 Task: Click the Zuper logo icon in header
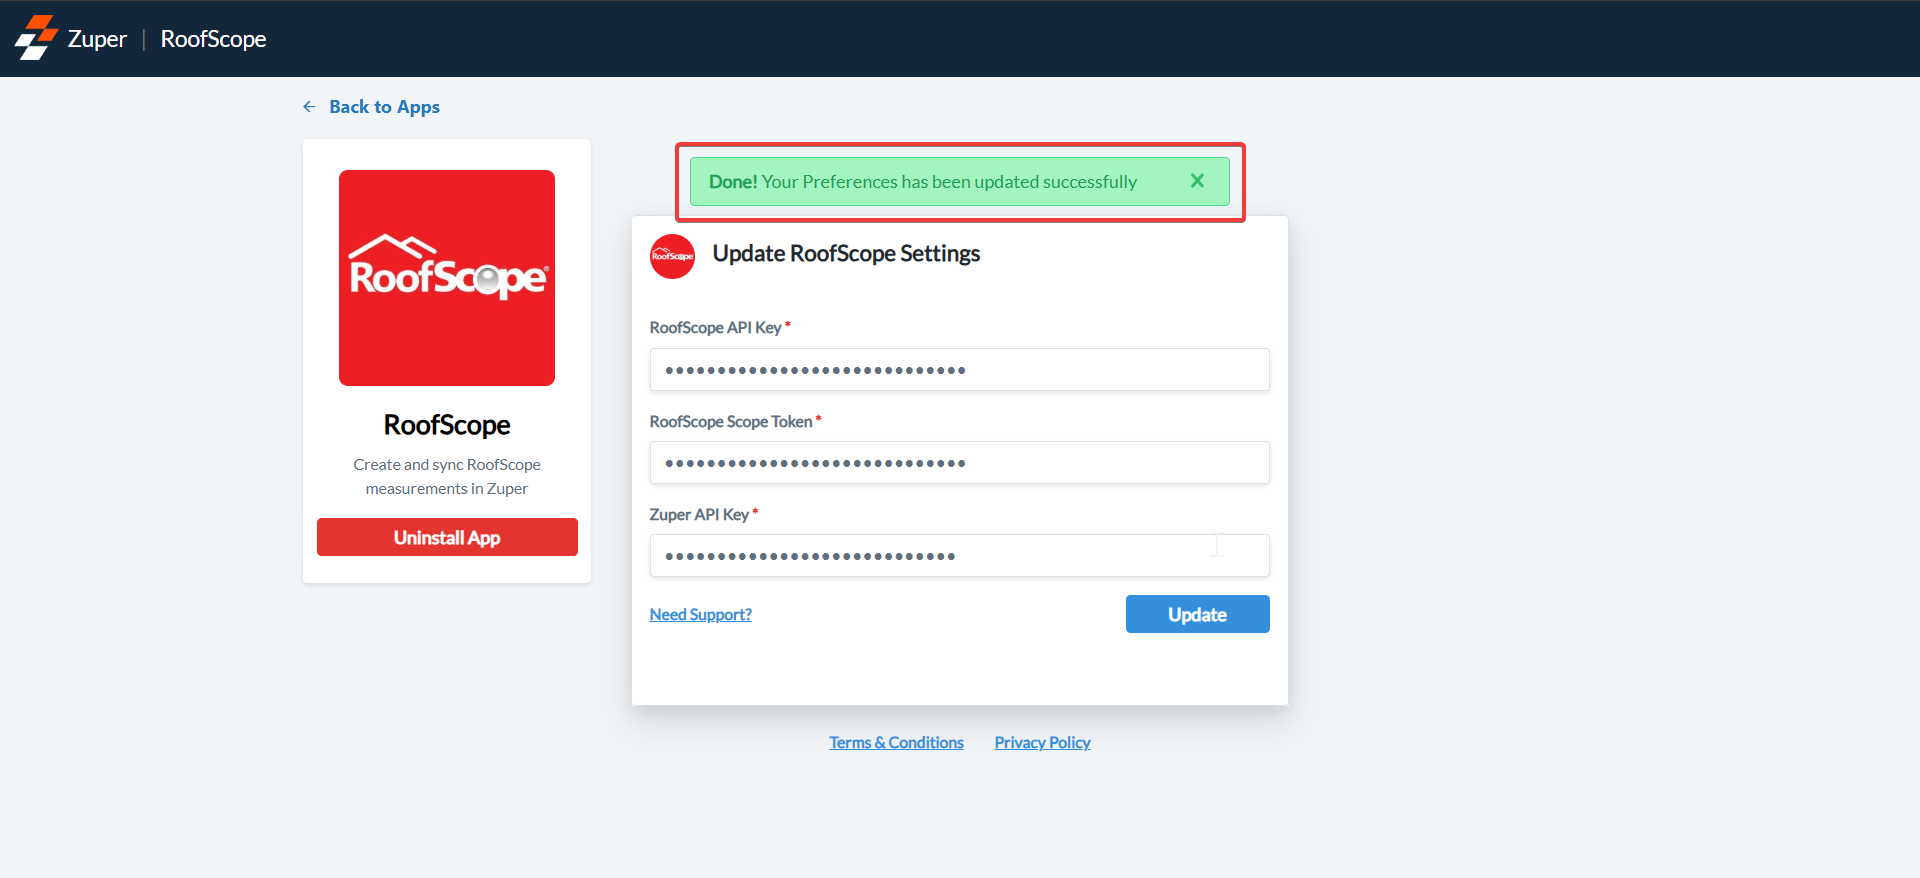click(x=36, y=38)
